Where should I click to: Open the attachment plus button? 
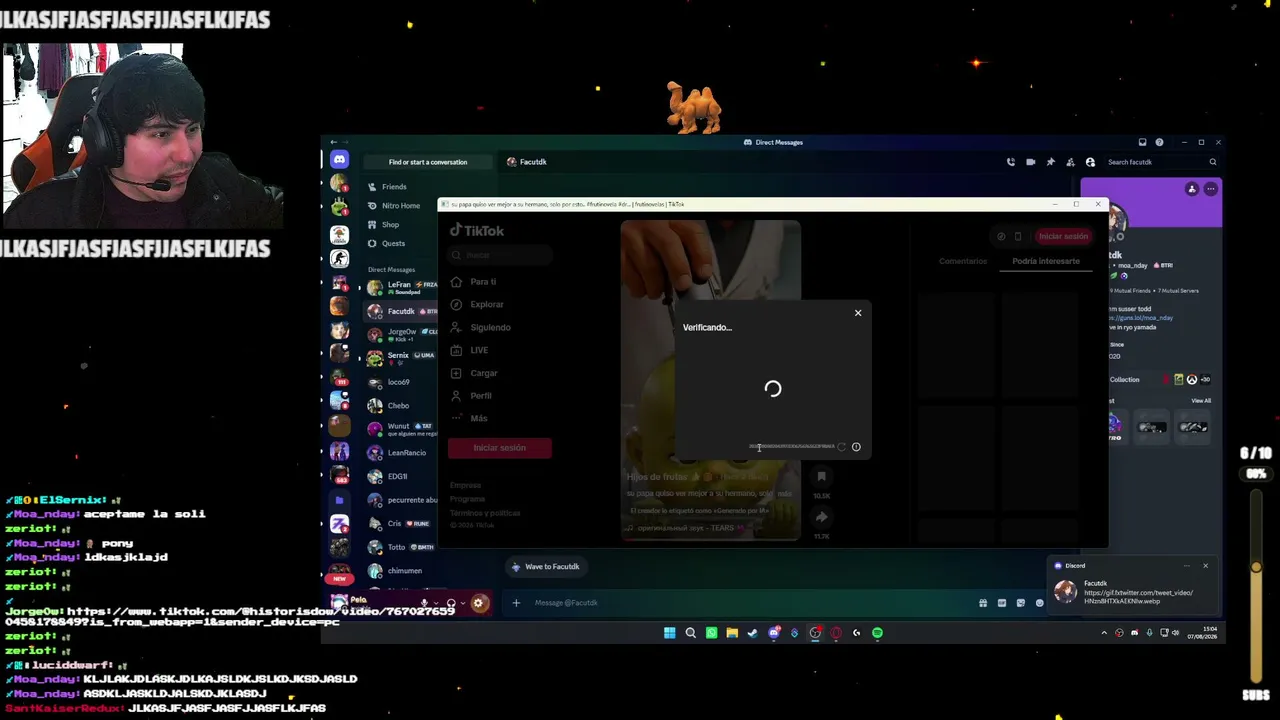click(516, 603)
